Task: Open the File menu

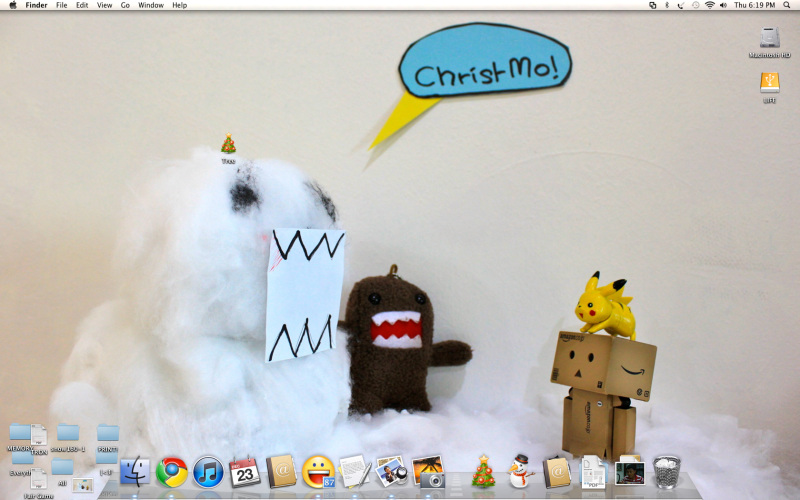Action: pos(62,5)
